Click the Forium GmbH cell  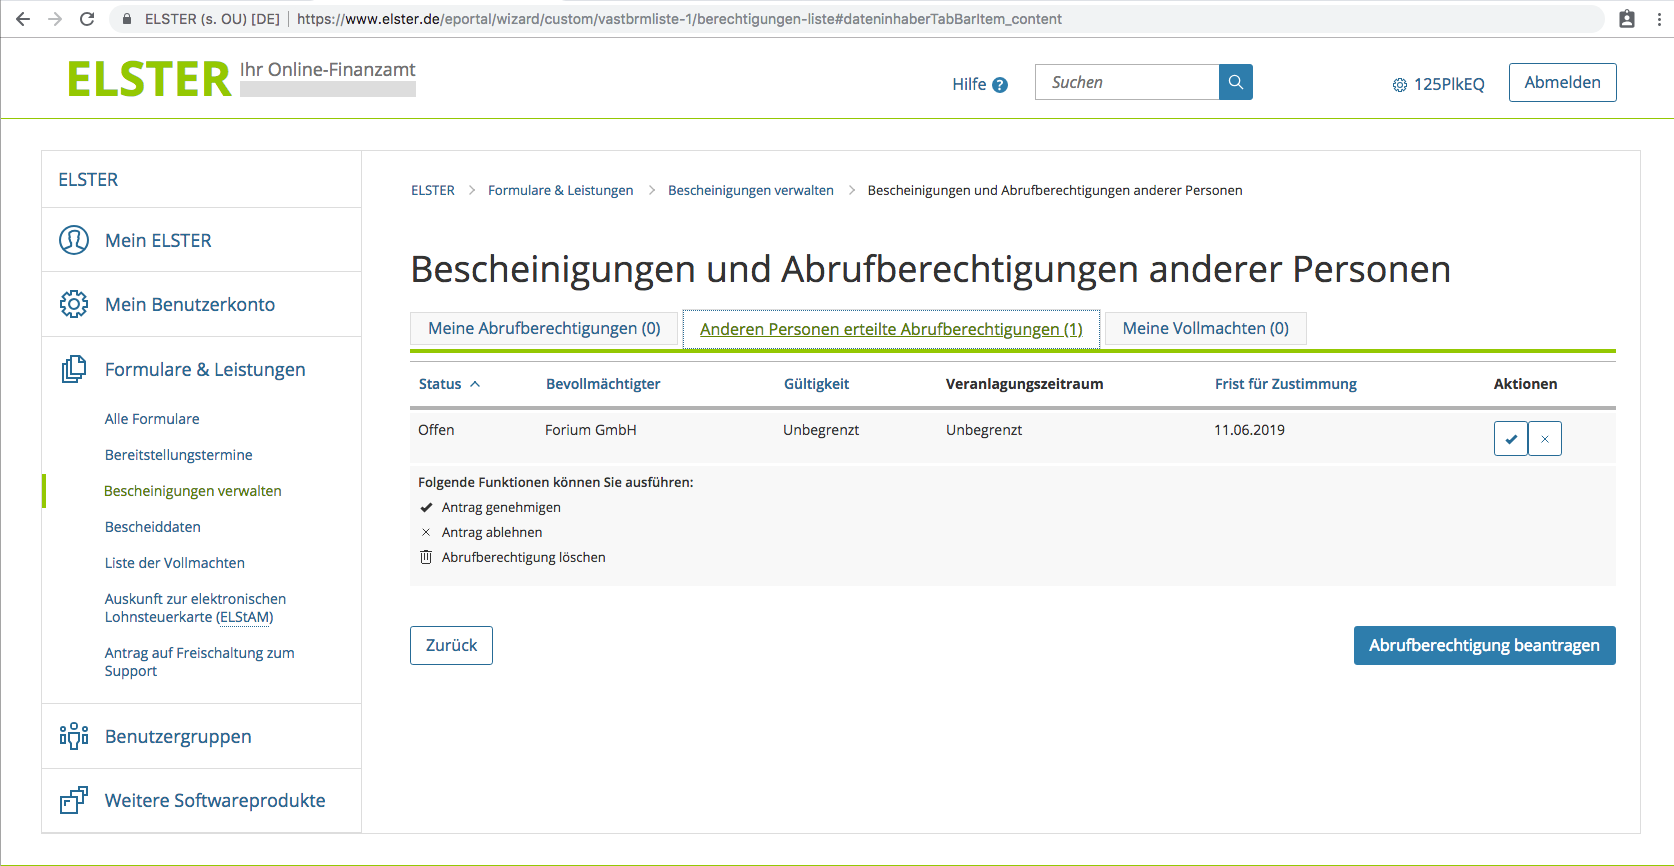[590, 430]
